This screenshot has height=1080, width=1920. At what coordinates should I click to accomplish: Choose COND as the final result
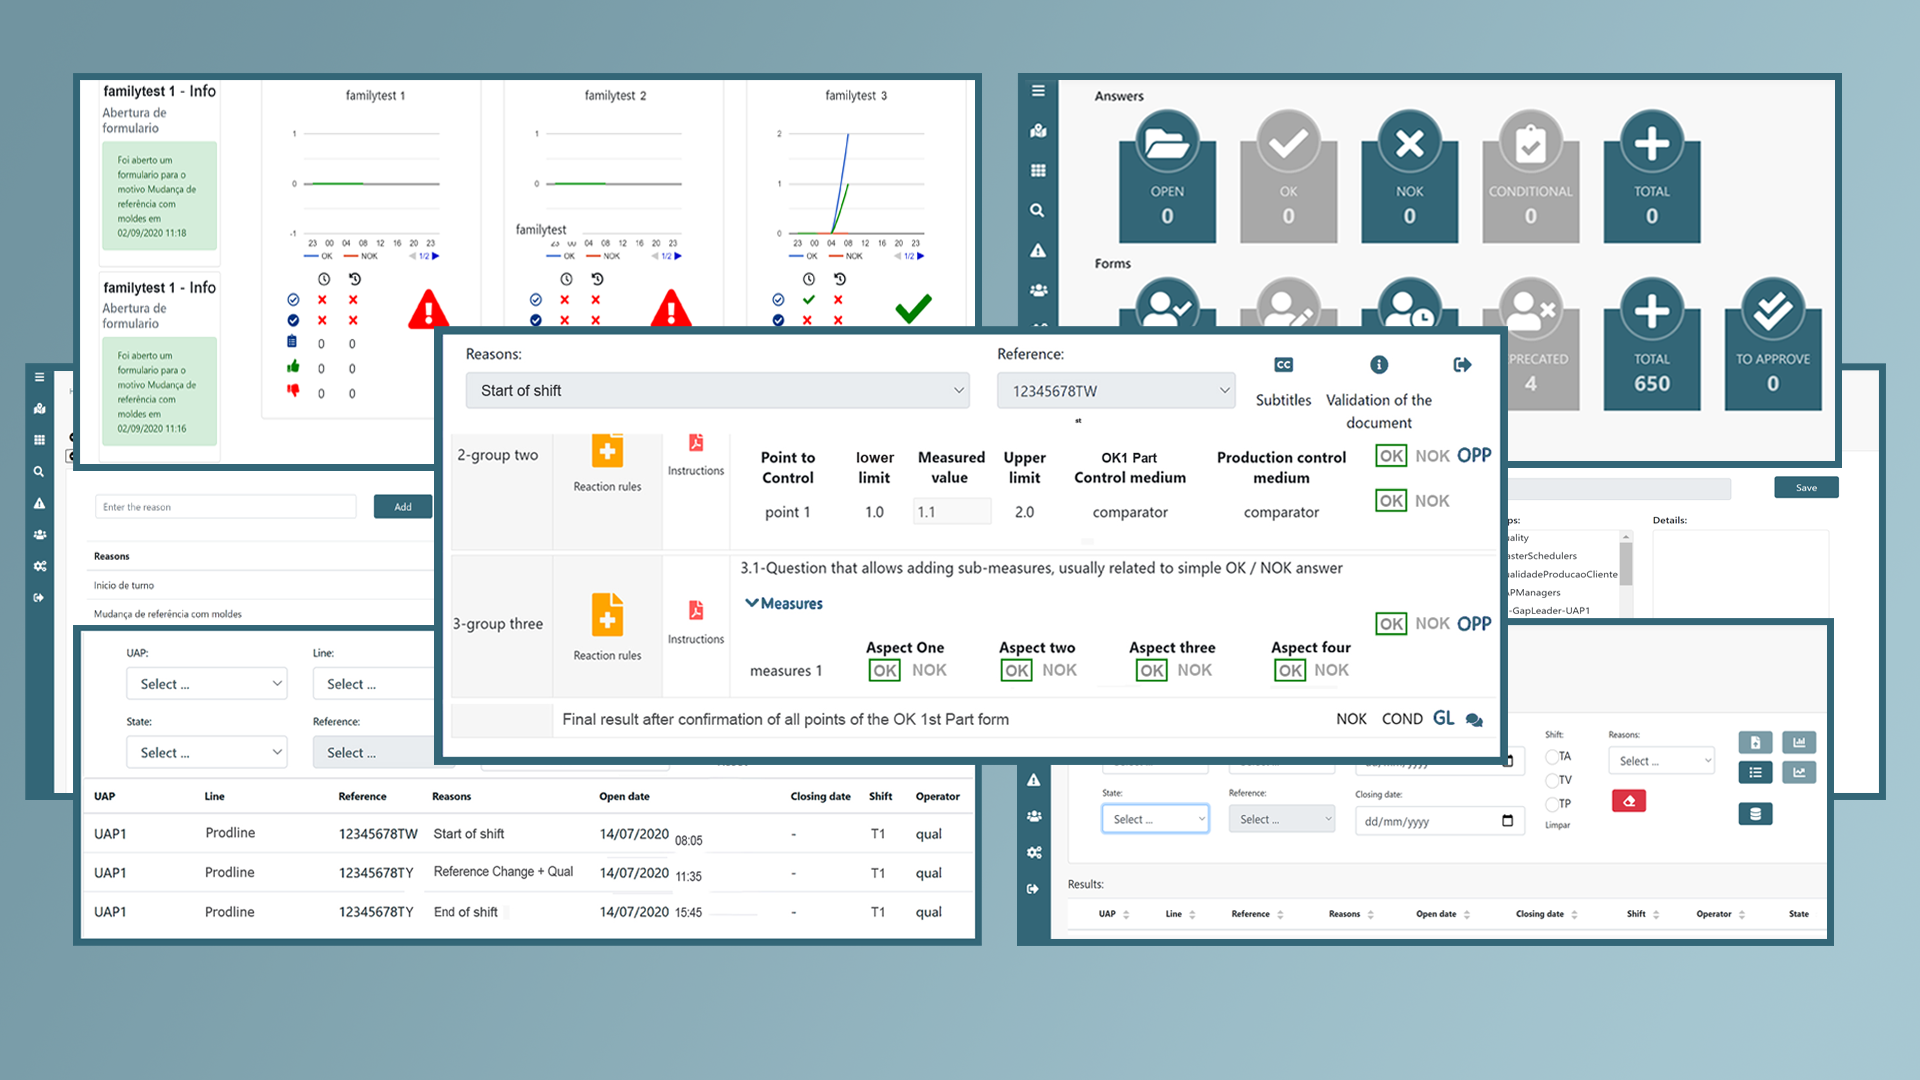(x=1402, y=719)
